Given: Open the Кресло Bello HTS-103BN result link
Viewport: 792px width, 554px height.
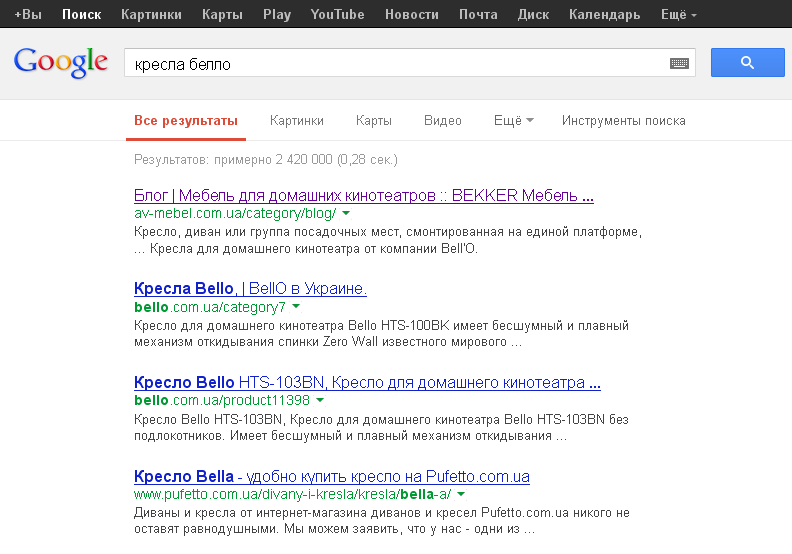Looking at the screenshot, I should coord(367,382).
